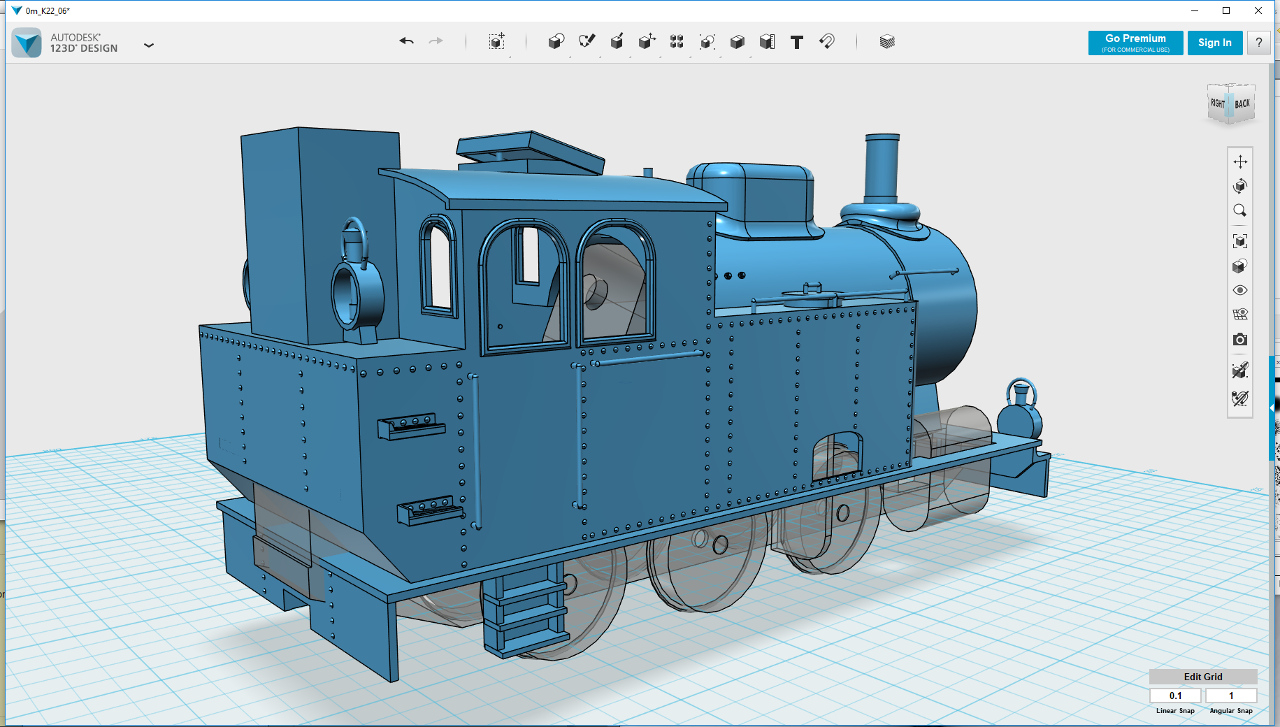Select the Measure tool
Screen dimensions: 1280x727
[x=767, y=41]
